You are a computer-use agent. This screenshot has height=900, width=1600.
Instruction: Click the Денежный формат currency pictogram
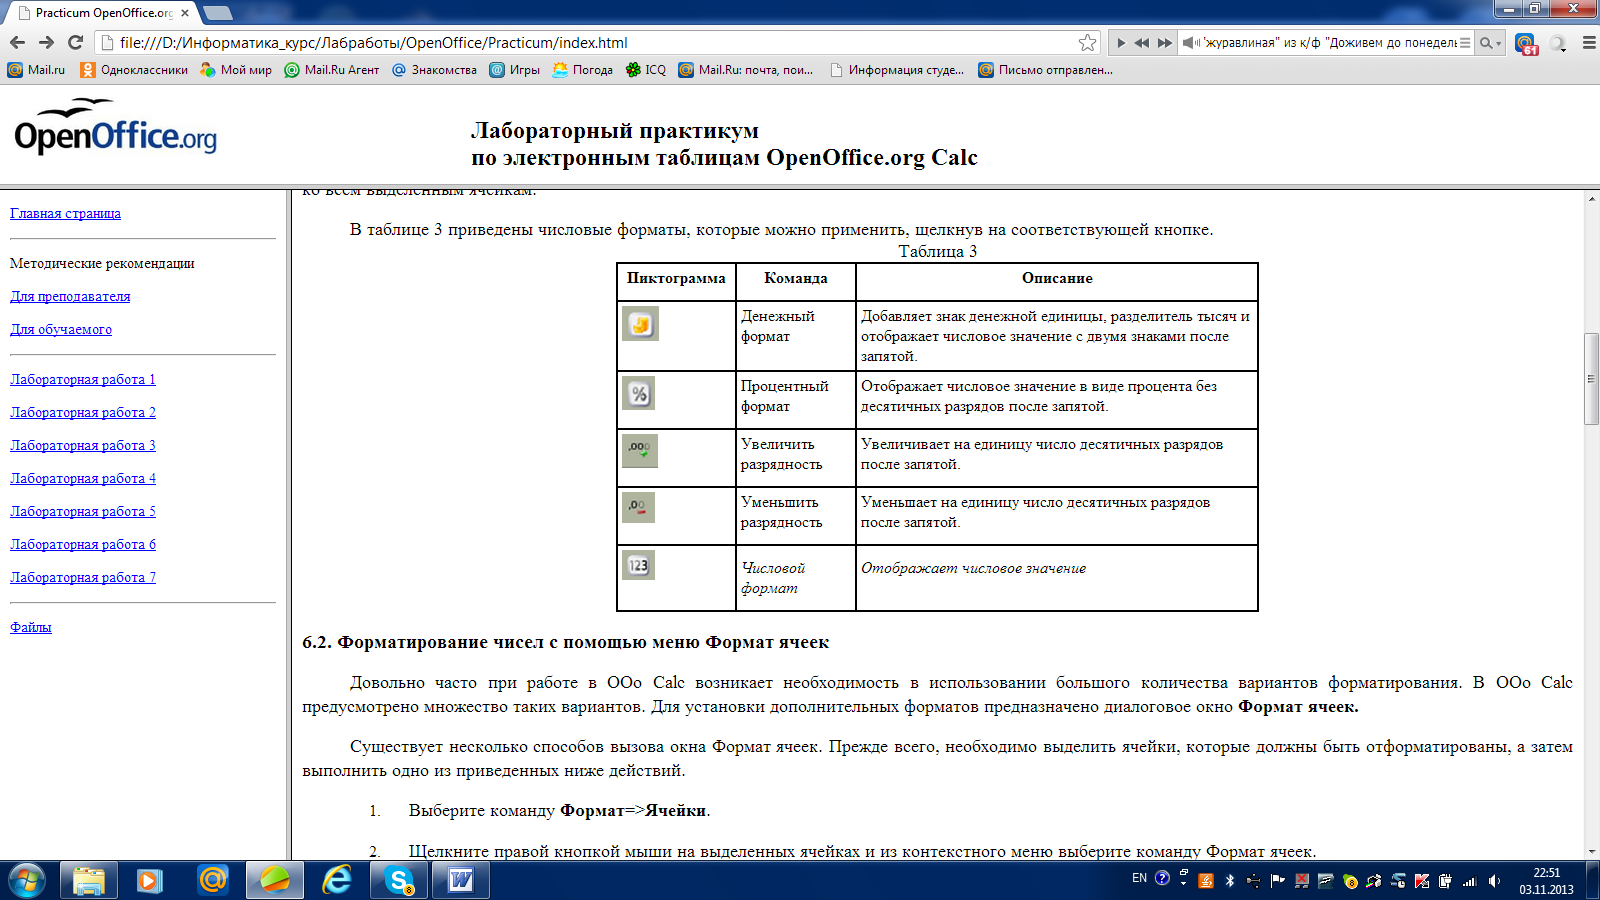pyautogui.click(x=640, y=324)
